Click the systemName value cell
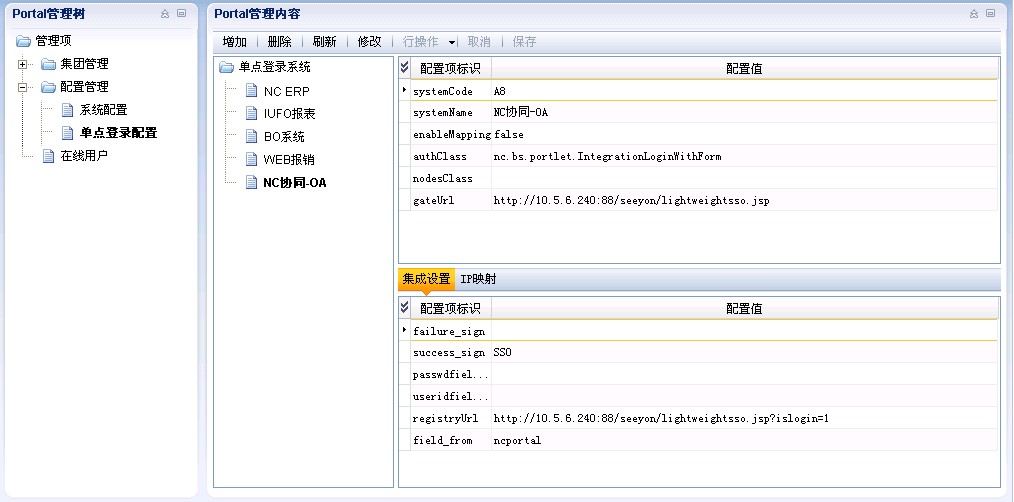The height and width of the screenshot is (502, 1014). (744, 113)
